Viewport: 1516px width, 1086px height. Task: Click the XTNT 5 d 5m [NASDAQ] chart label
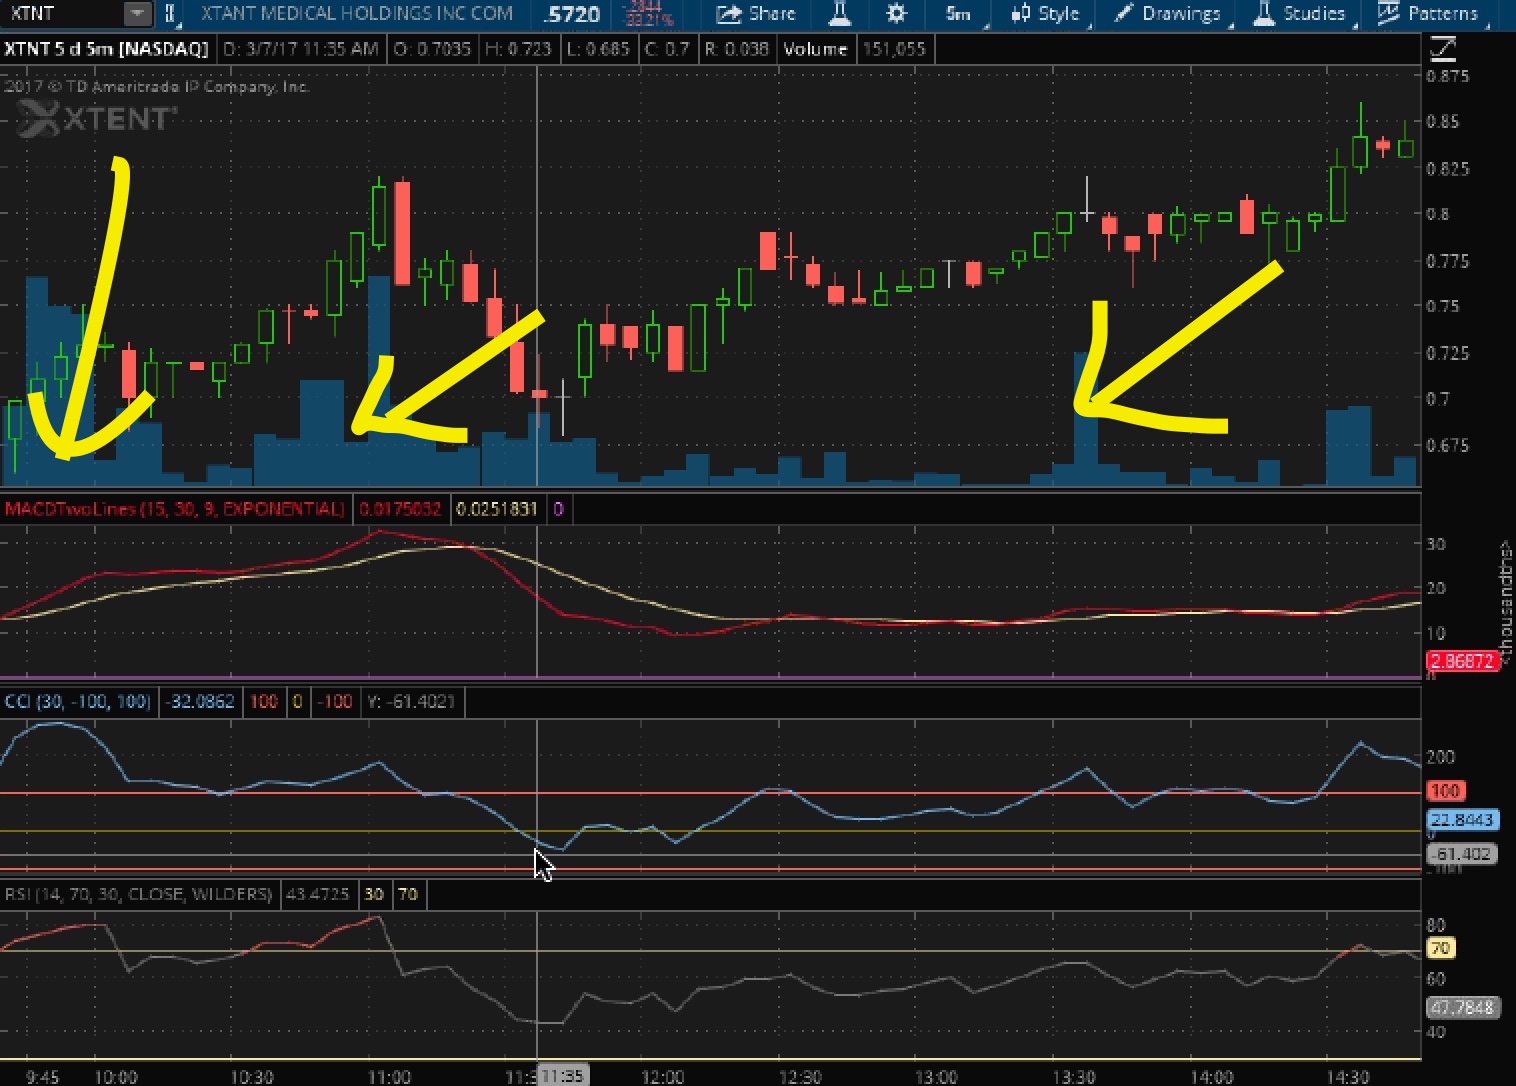(106, 49)
